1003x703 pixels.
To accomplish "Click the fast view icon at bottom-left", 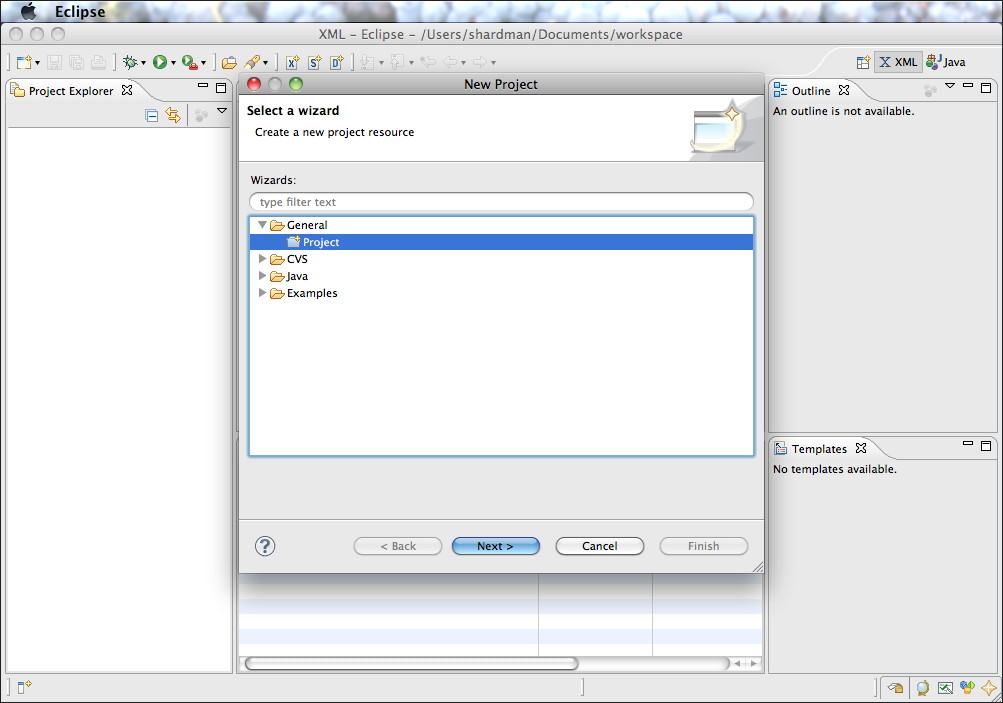I will pyautogui.click(x=24, y=687).
